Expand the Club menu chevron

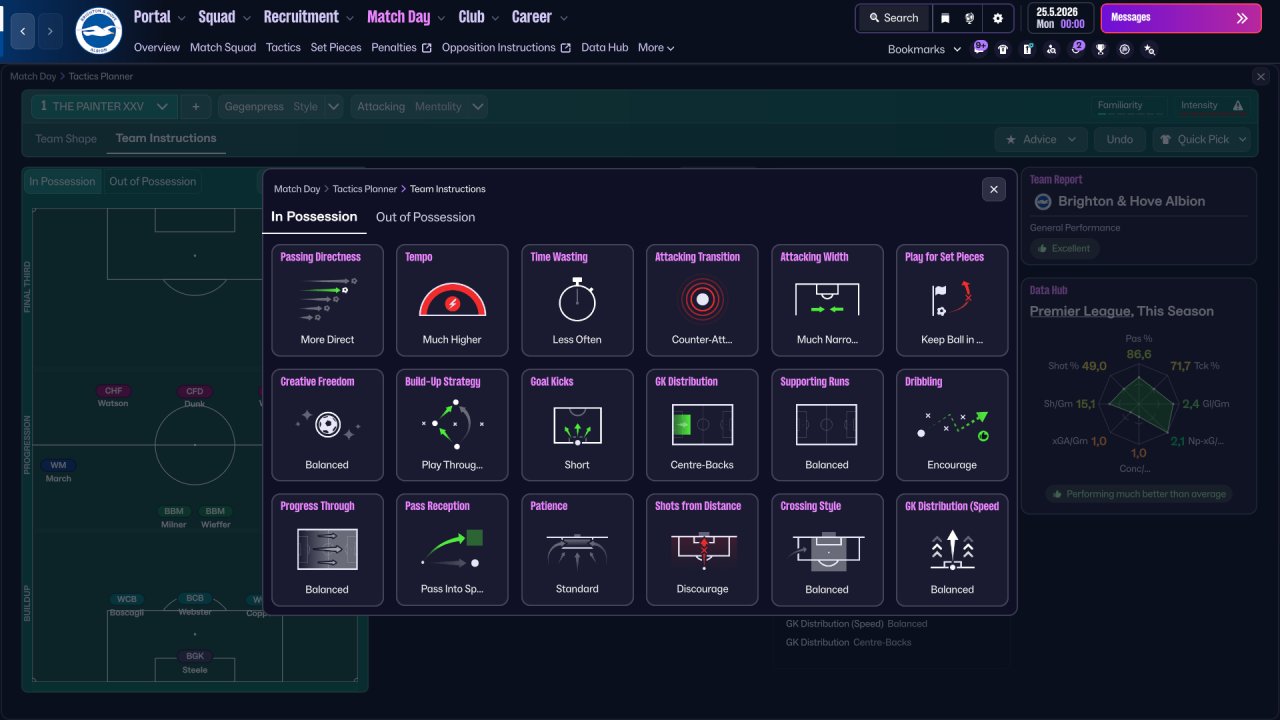(496, 18)
